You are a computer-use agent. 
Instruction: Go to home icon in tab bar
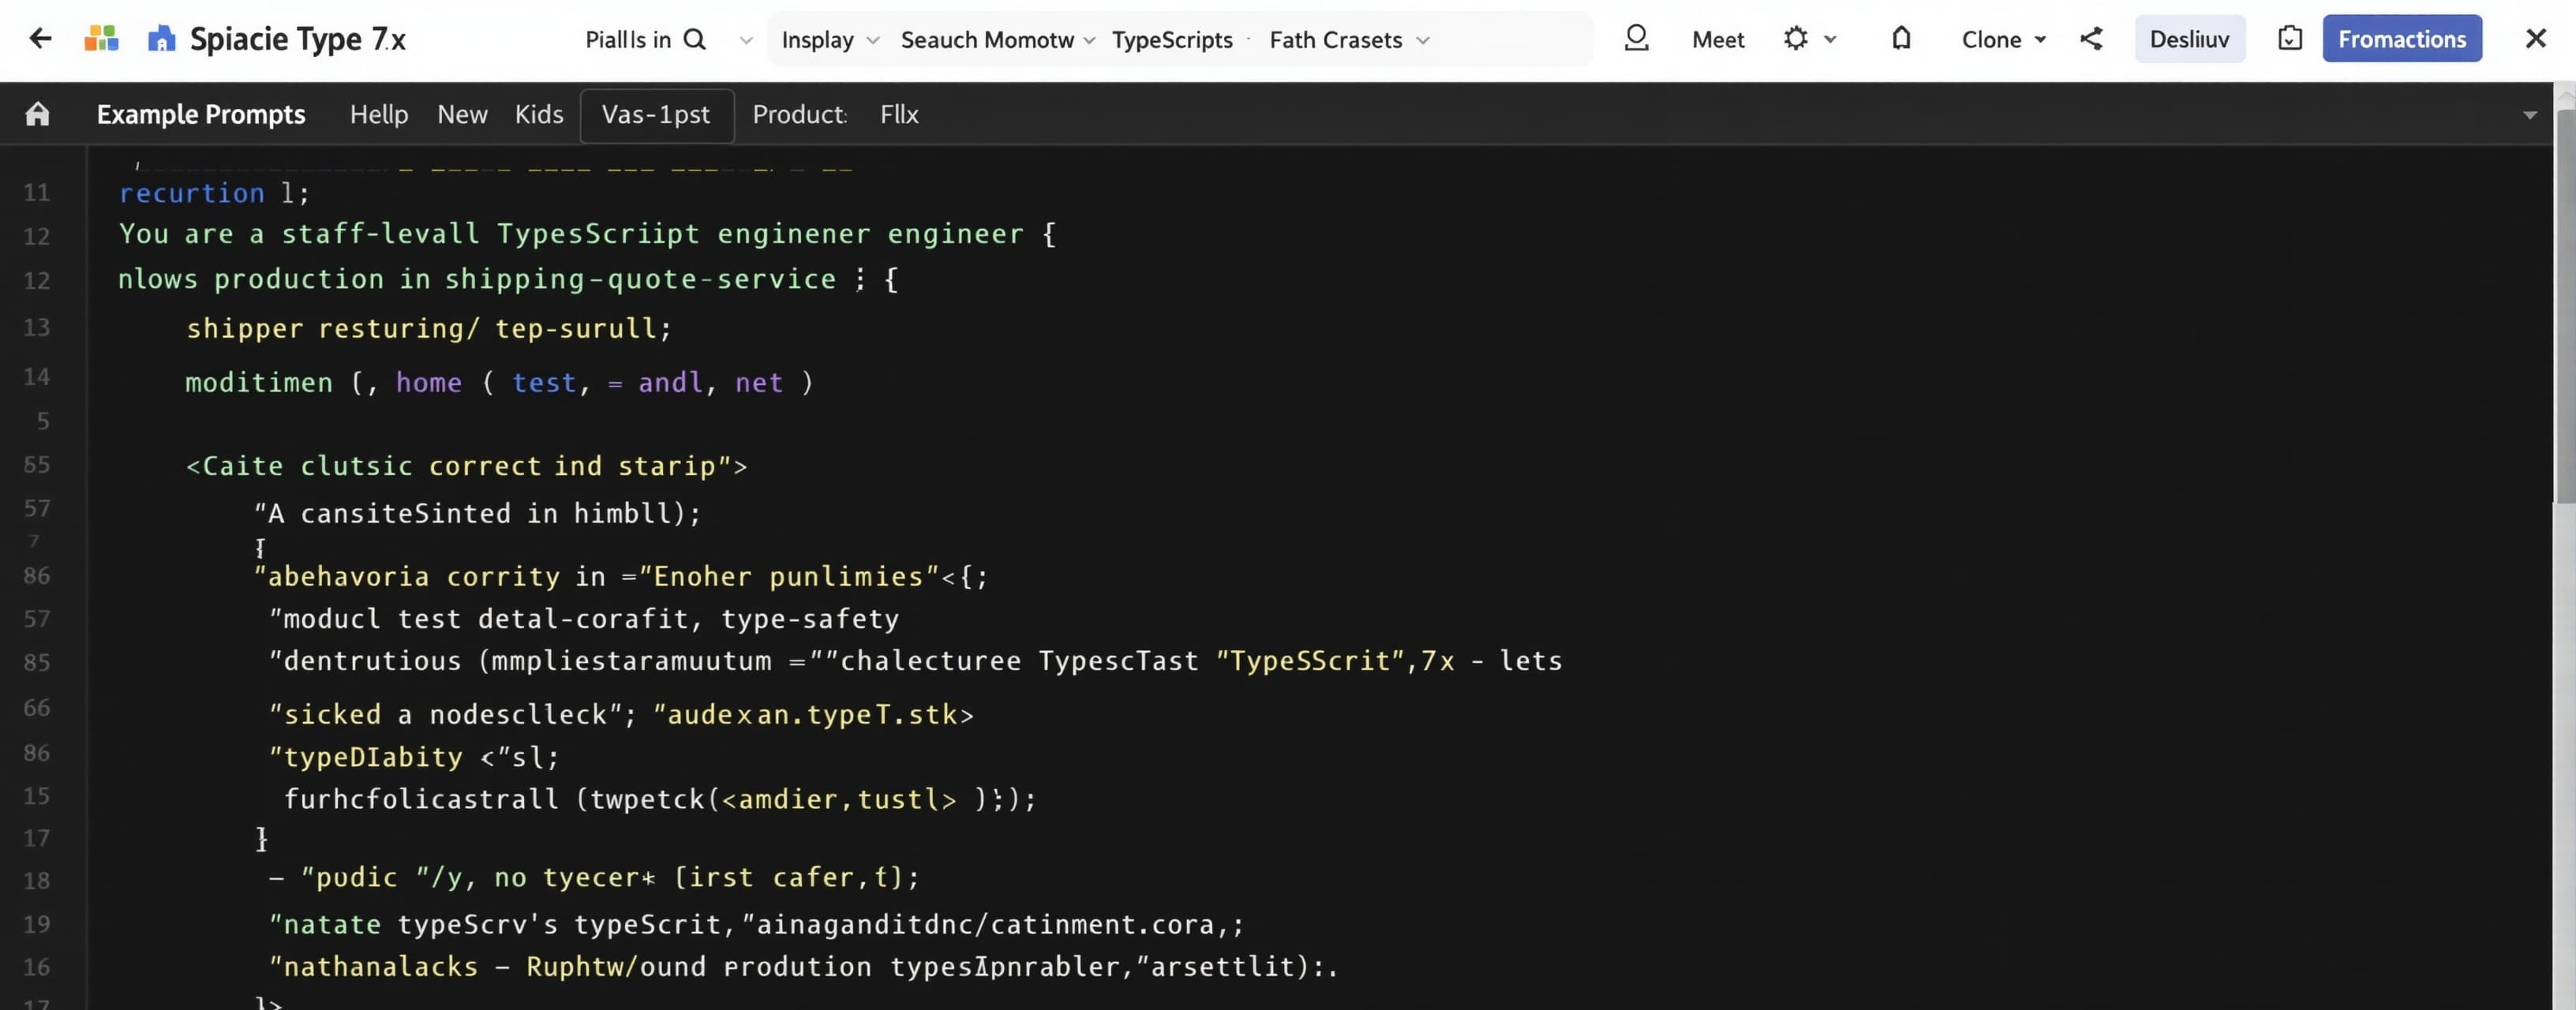[x=37, y=114]
